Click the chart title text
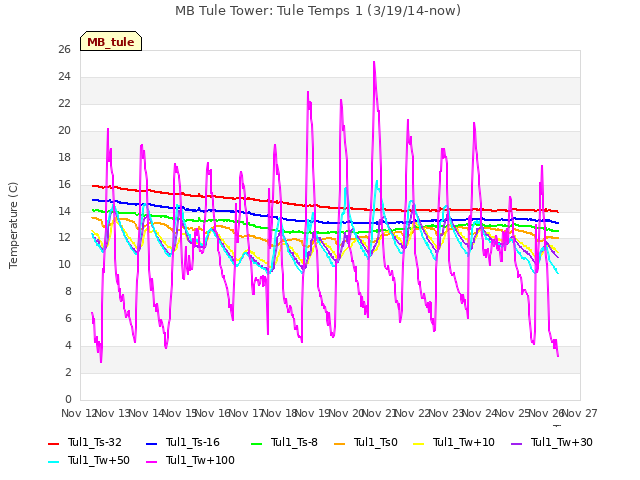640x480 pixels. (x=318, y=11)
